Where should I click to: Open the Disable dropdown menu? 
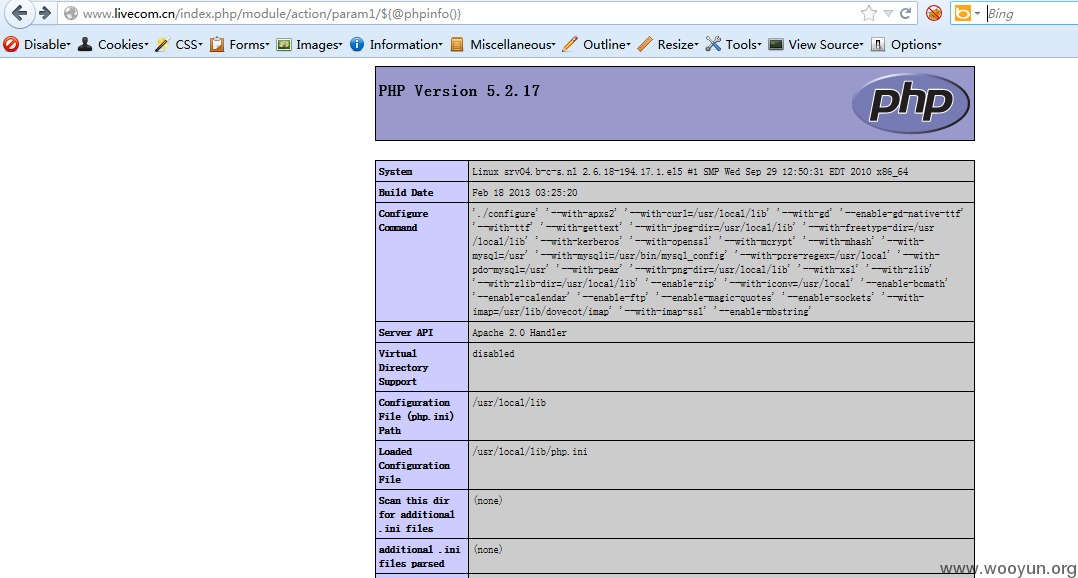[47, 44]
